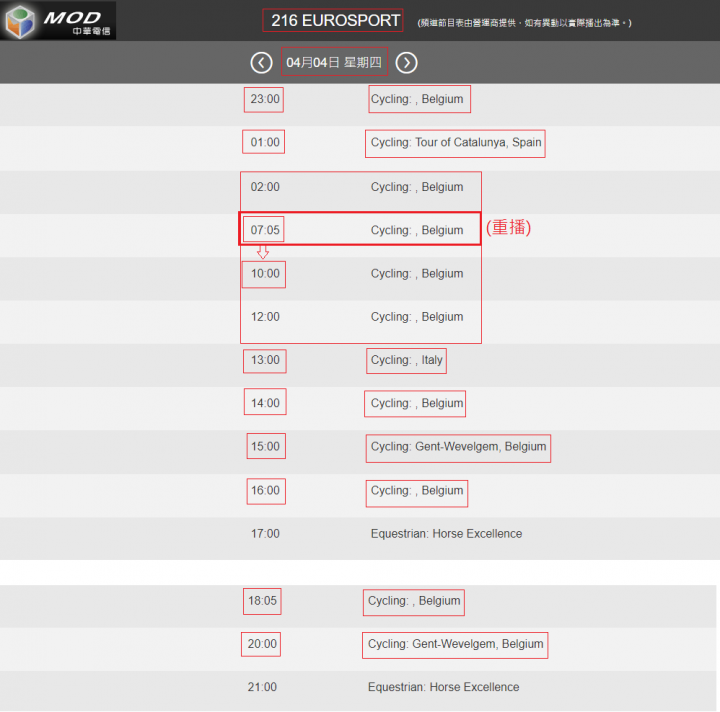
Task: Open 20:00 Cycling: Gent-Wevelgem, Belgium program
Action: 456,644
